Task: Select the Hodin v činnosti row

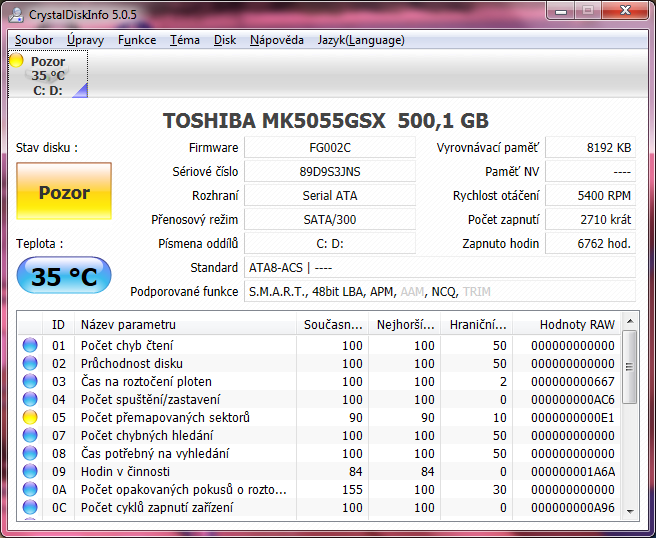Action: point(319,471)
